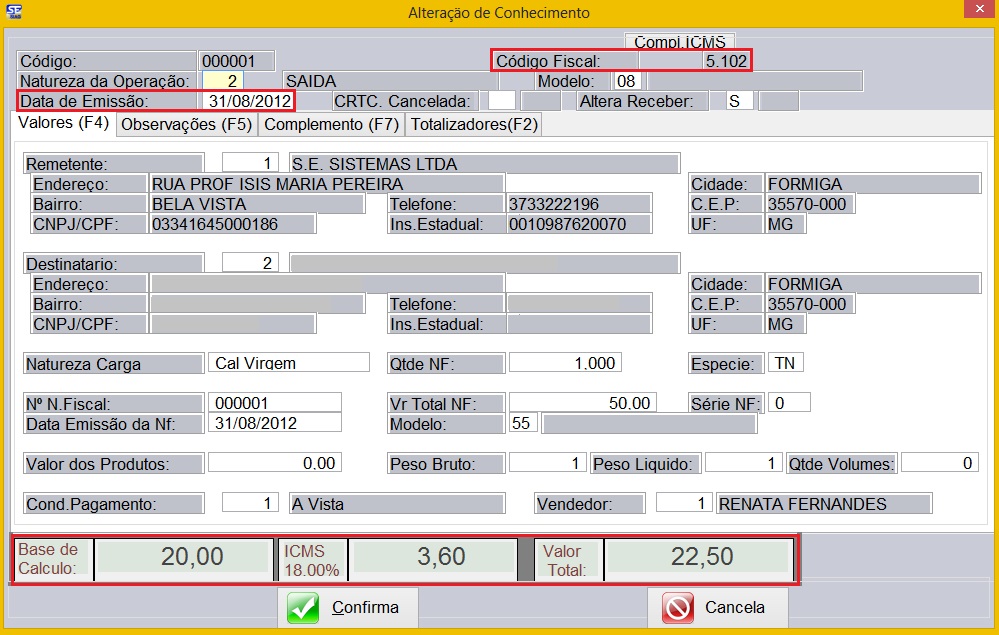999x635 pixels.
Task: Open the Complemento (F7) tab
Action: 331,125
